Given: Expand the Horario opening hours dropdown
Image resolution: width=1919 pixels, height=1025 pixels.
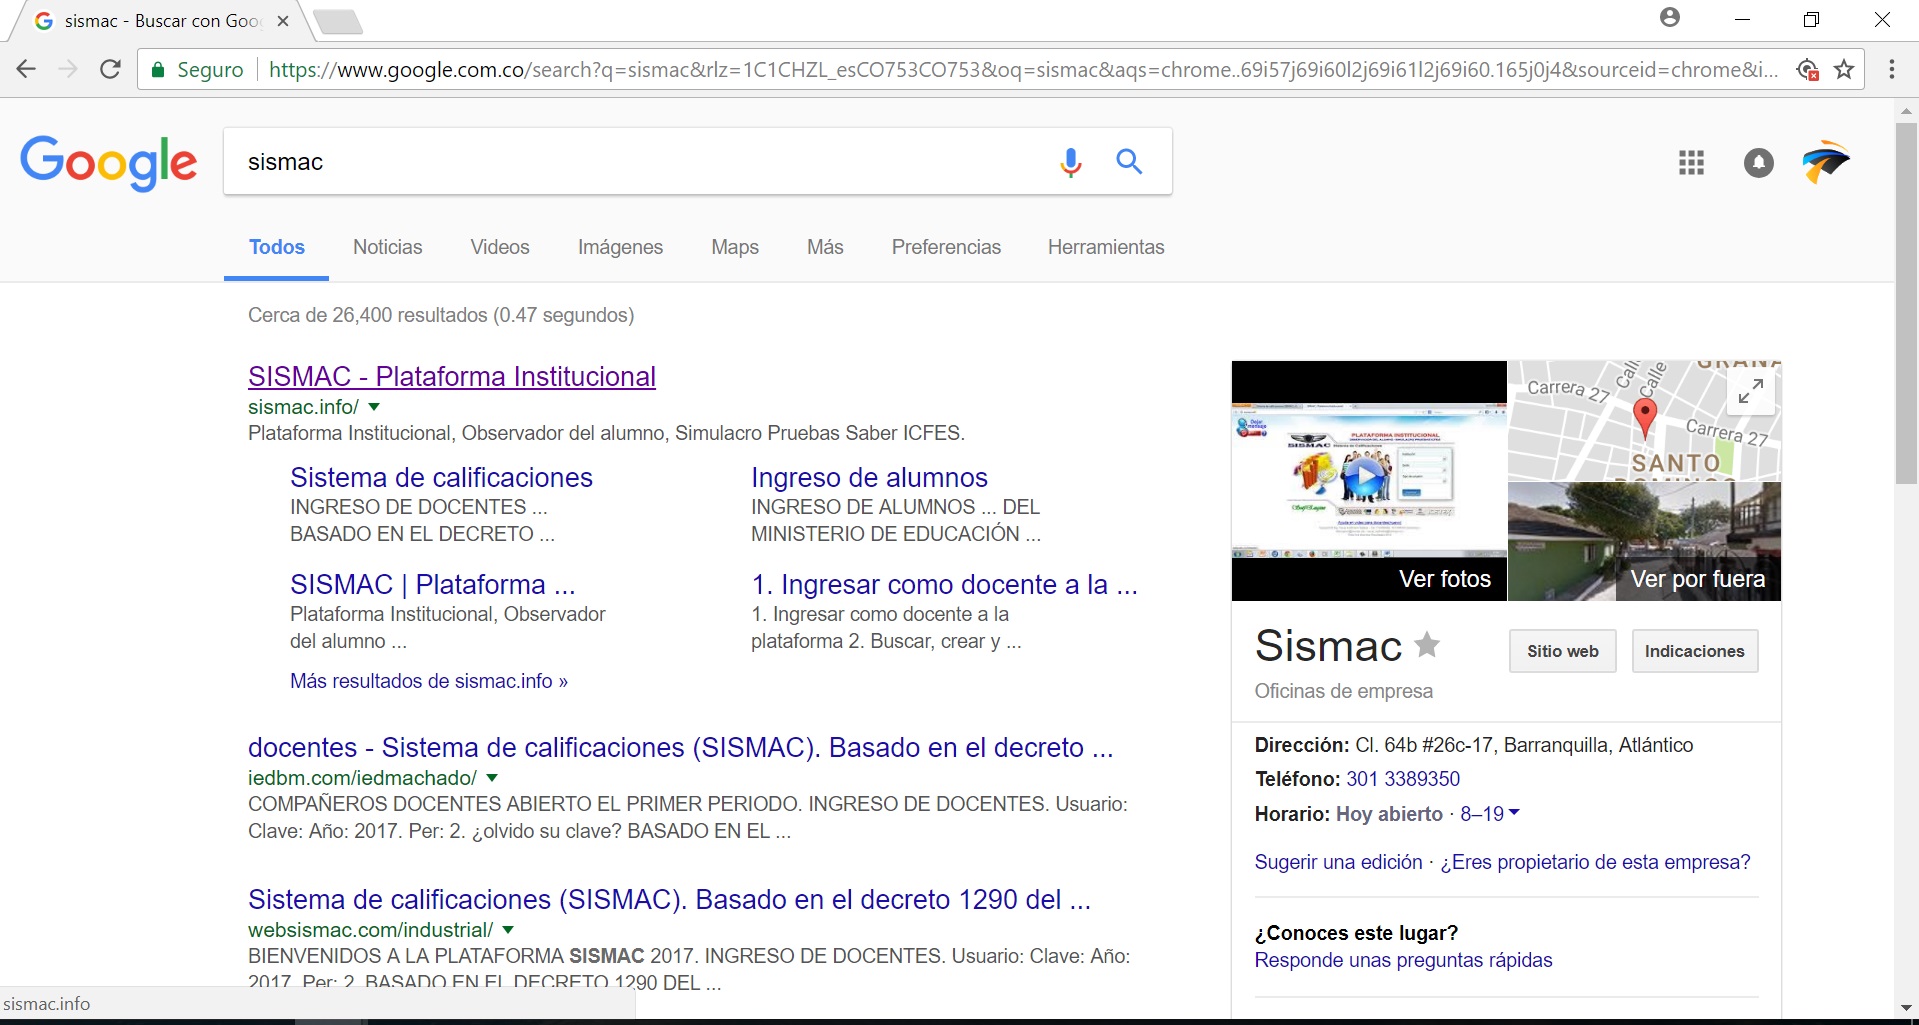Looking at the screenshot, I should (1513, 813).
